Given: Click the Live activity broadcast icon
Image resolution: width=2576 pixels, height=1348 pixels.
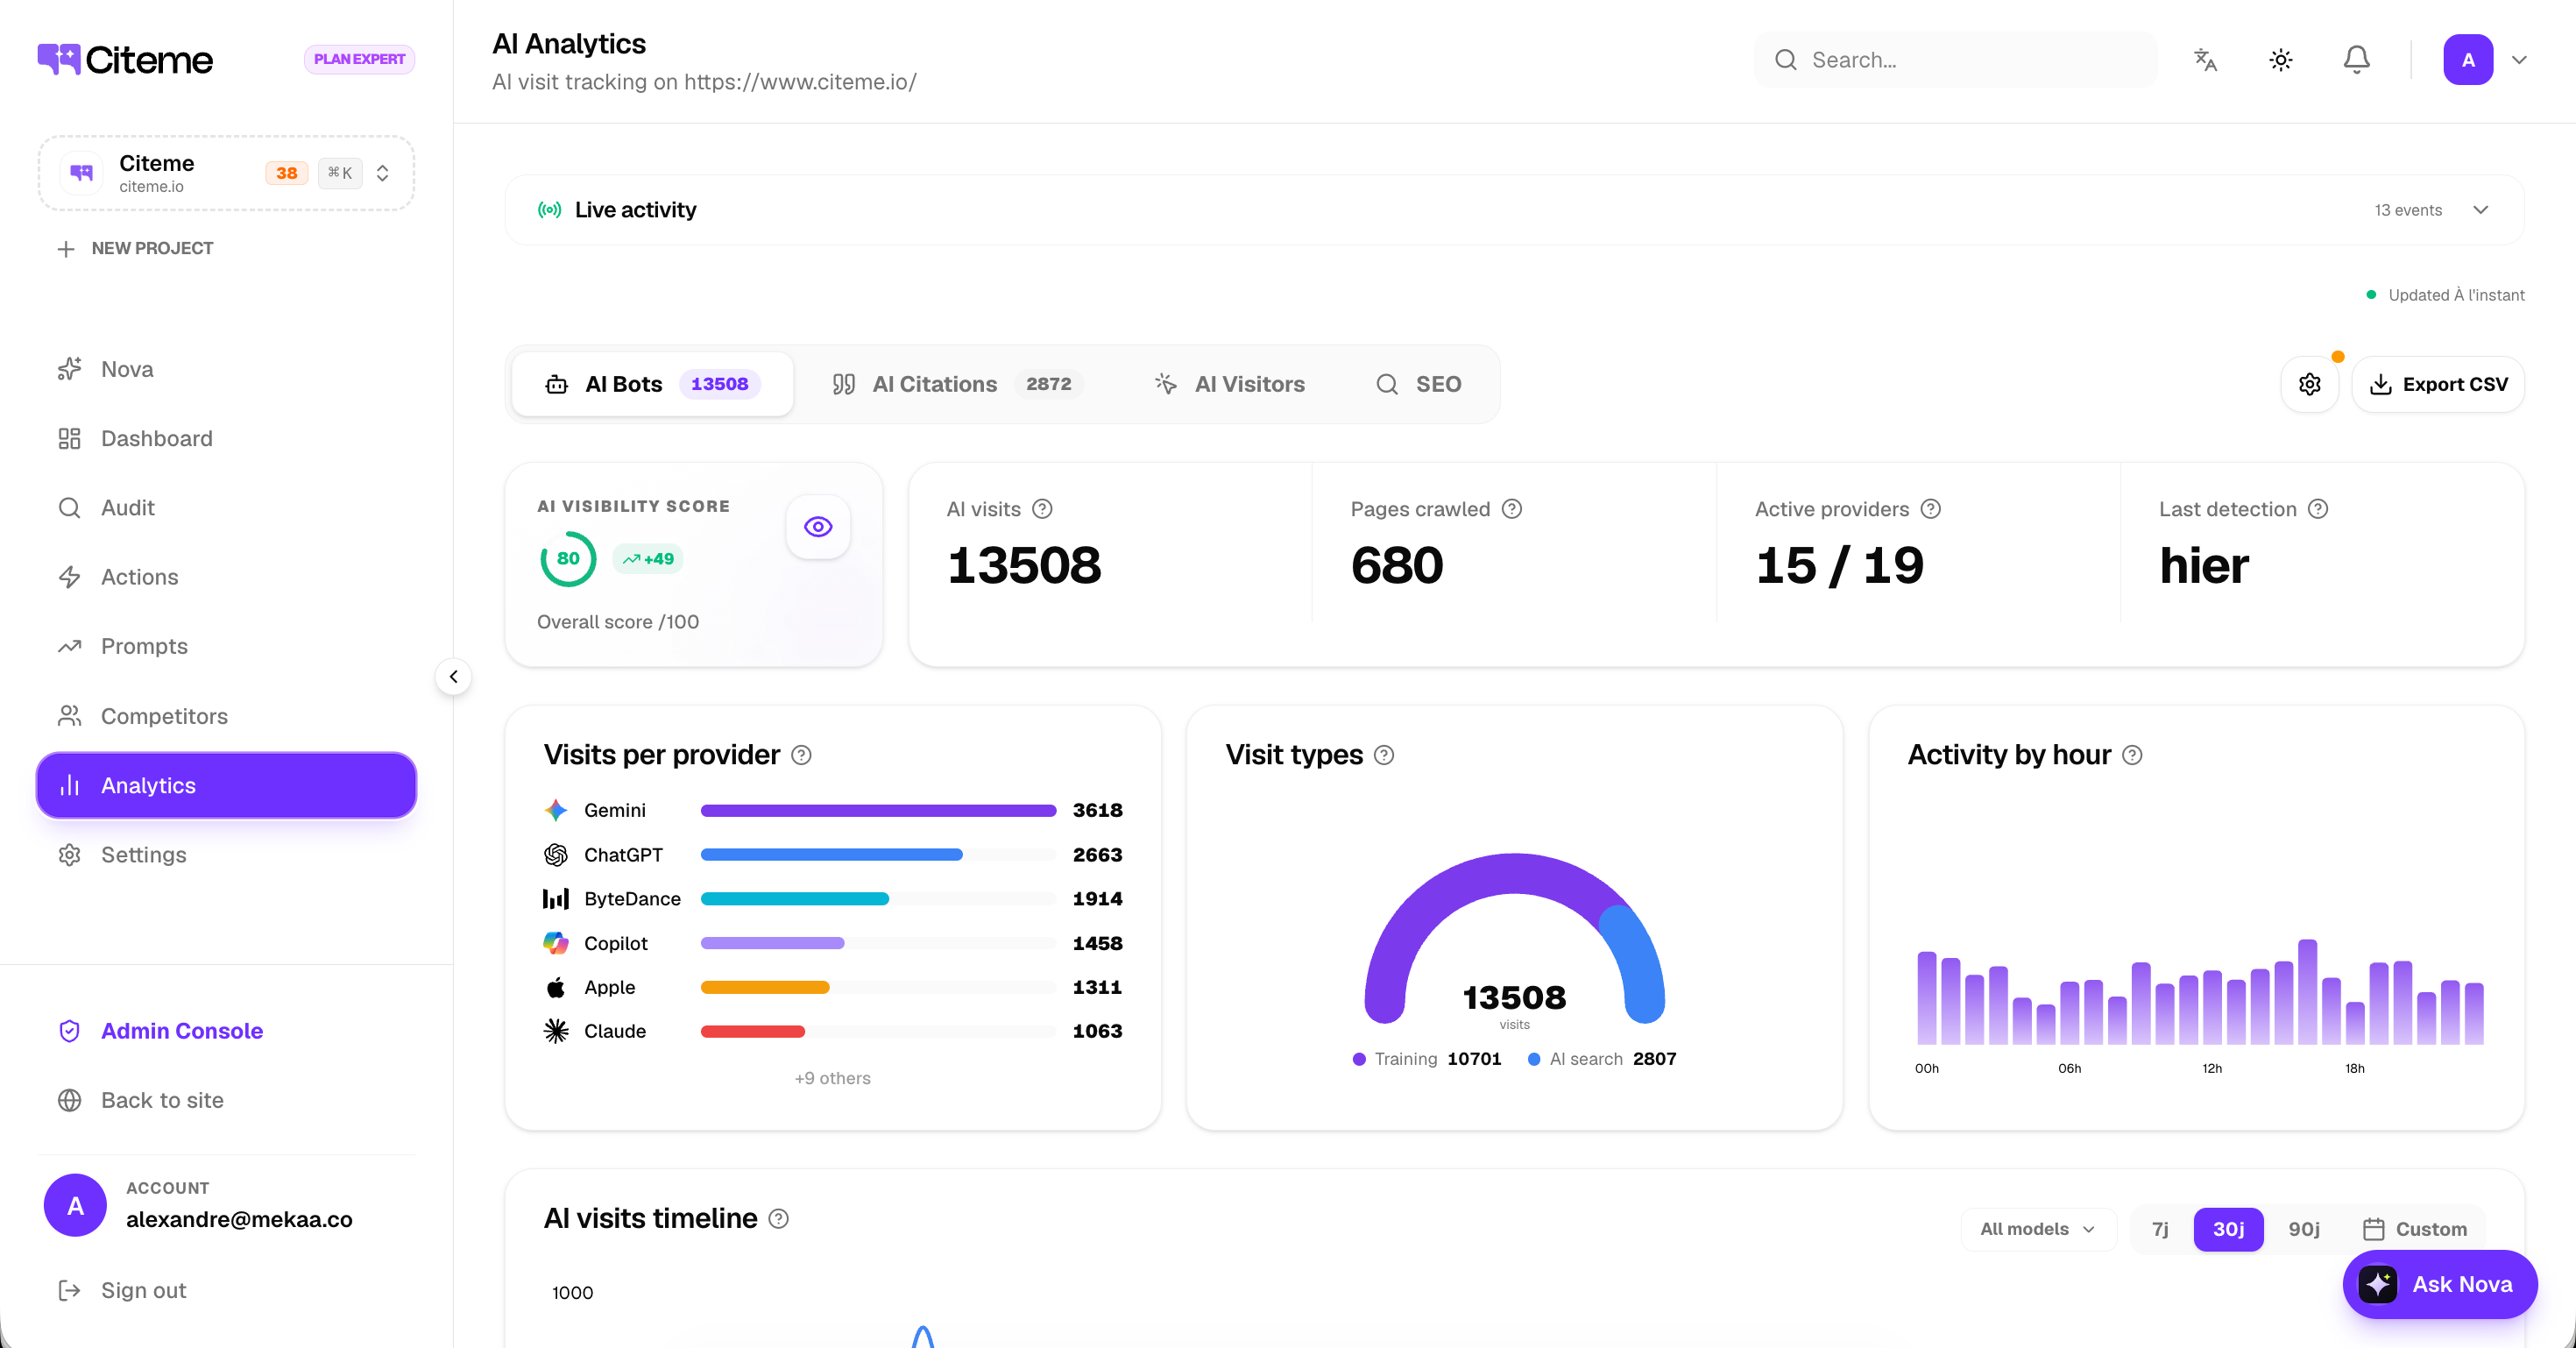Looking at the screenshot, I should click(549, 210).
